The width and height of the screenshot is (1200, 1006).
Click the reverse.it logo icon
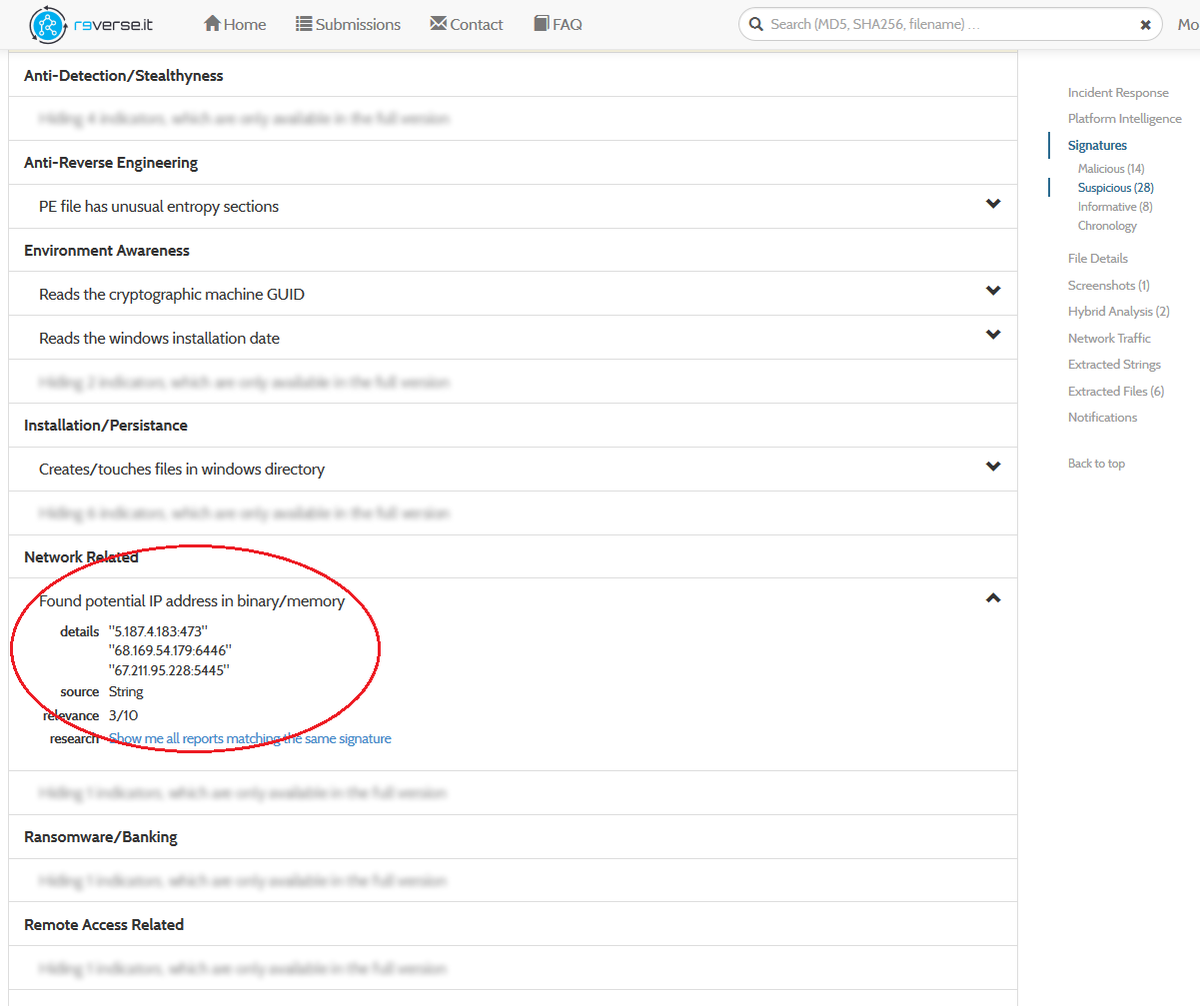pos(49,24)
